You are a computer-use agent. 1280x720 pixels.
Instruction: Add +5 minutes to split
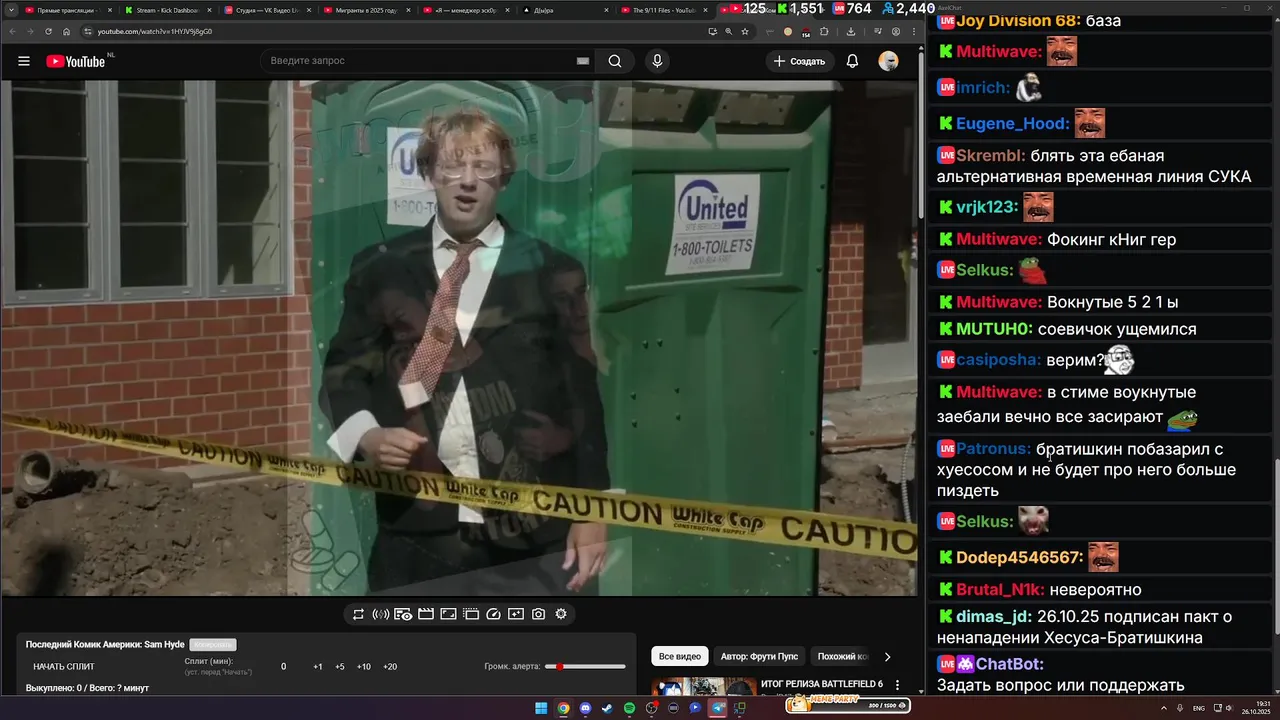(x=340, y=667)
